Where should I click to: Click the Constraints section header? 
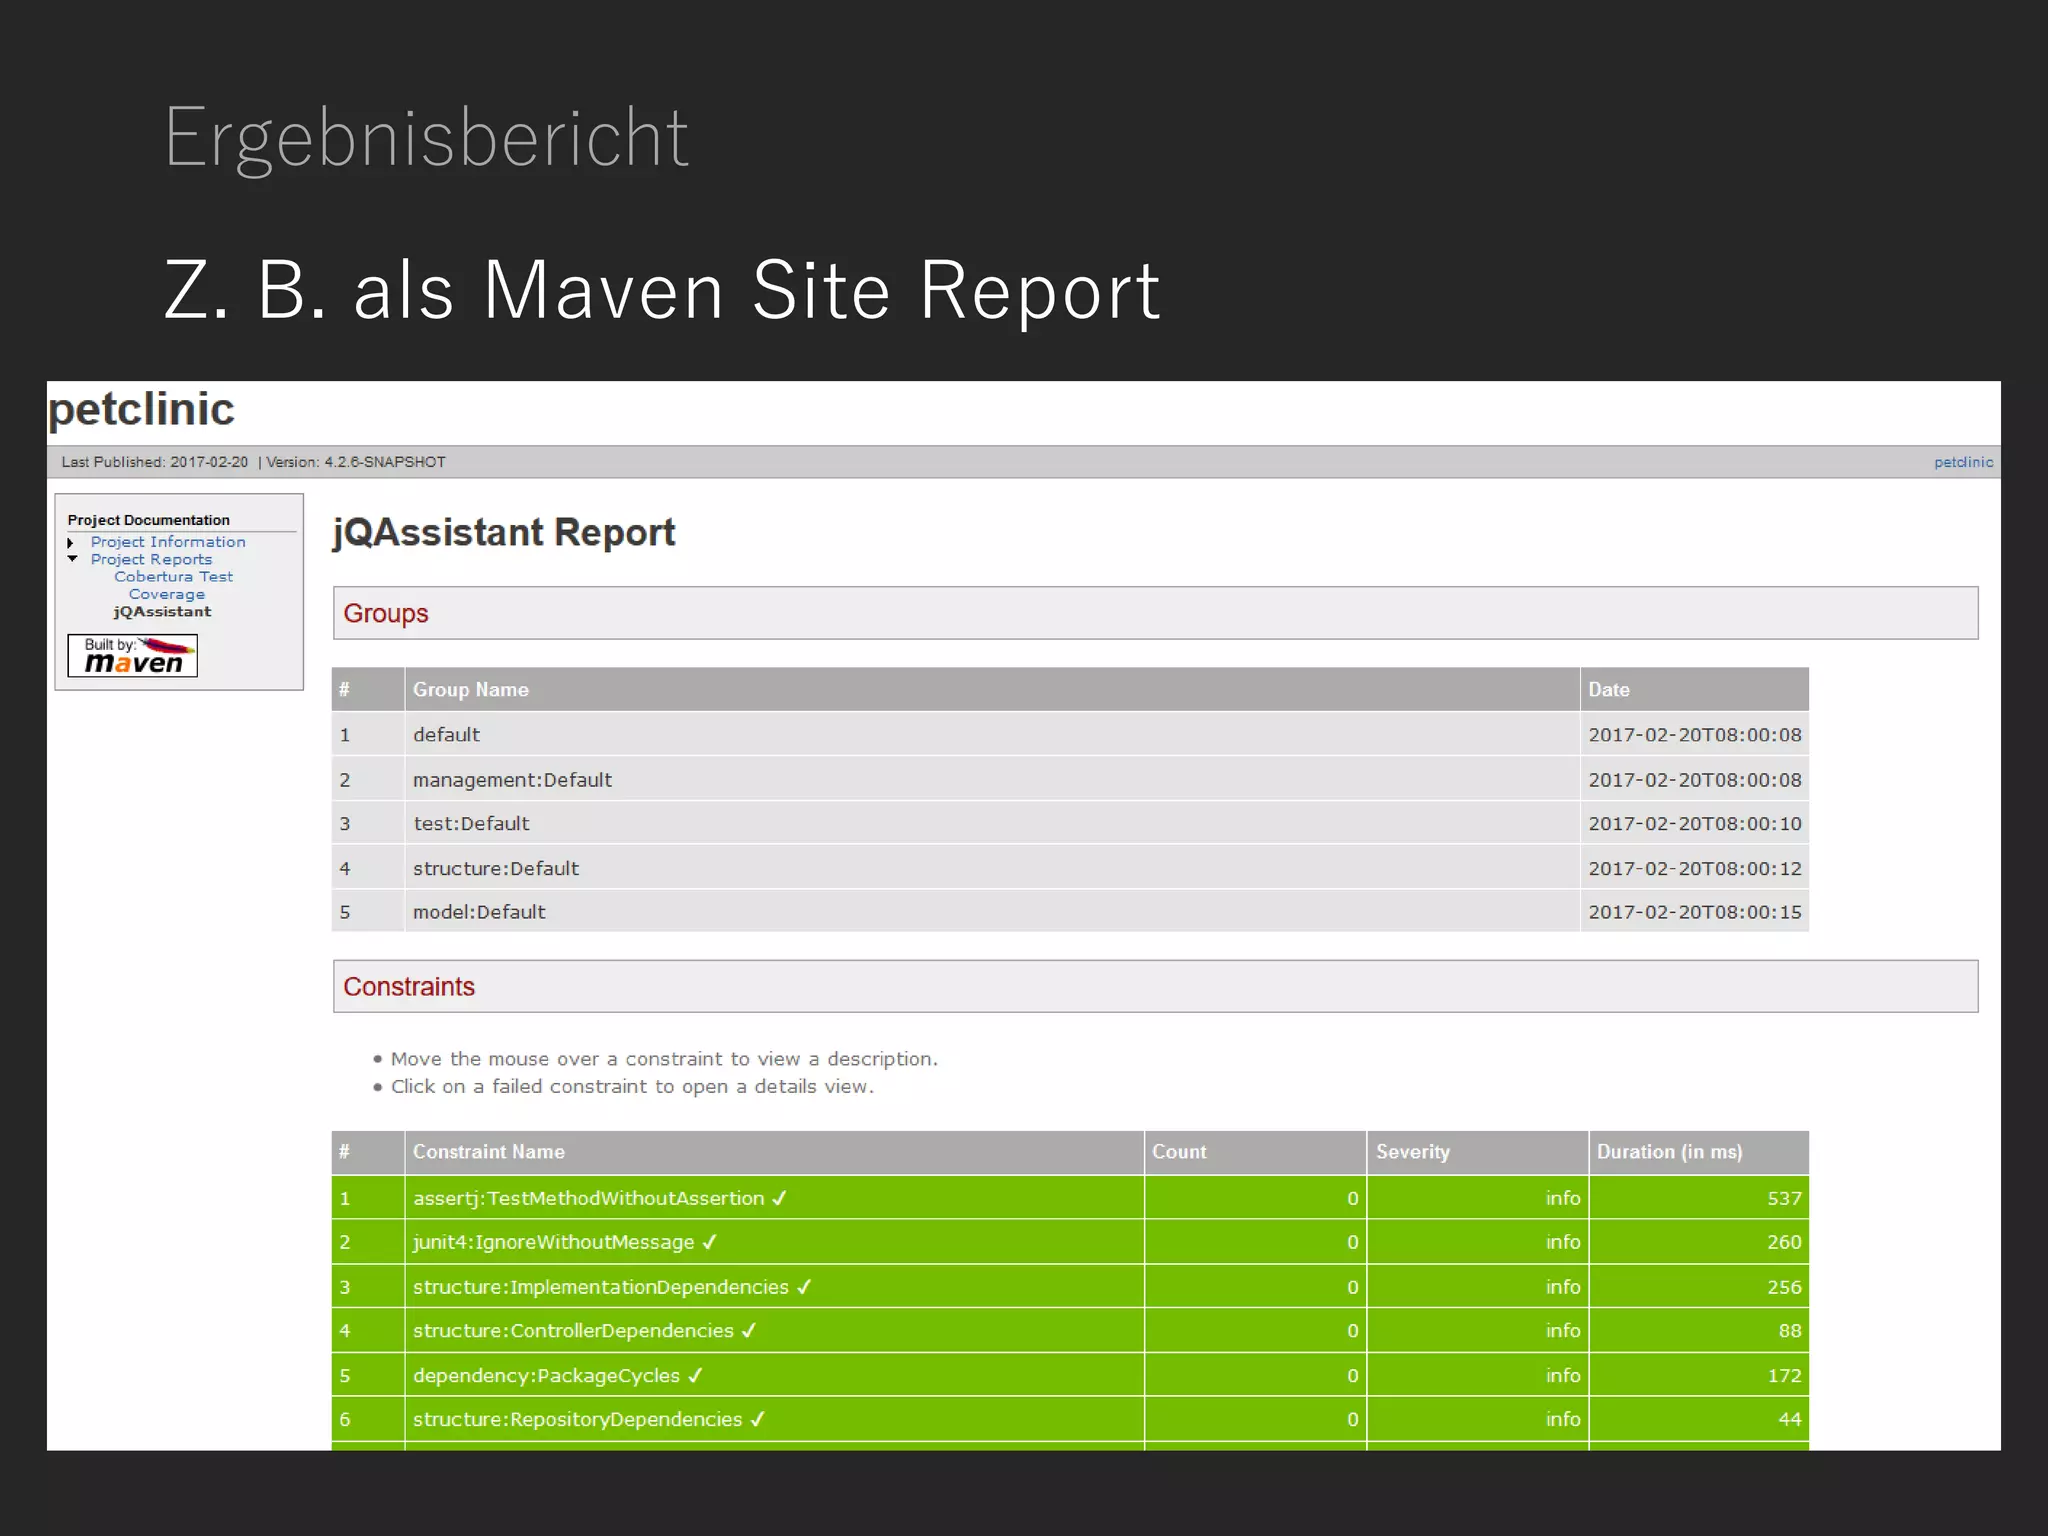(x=1155, y=987)
